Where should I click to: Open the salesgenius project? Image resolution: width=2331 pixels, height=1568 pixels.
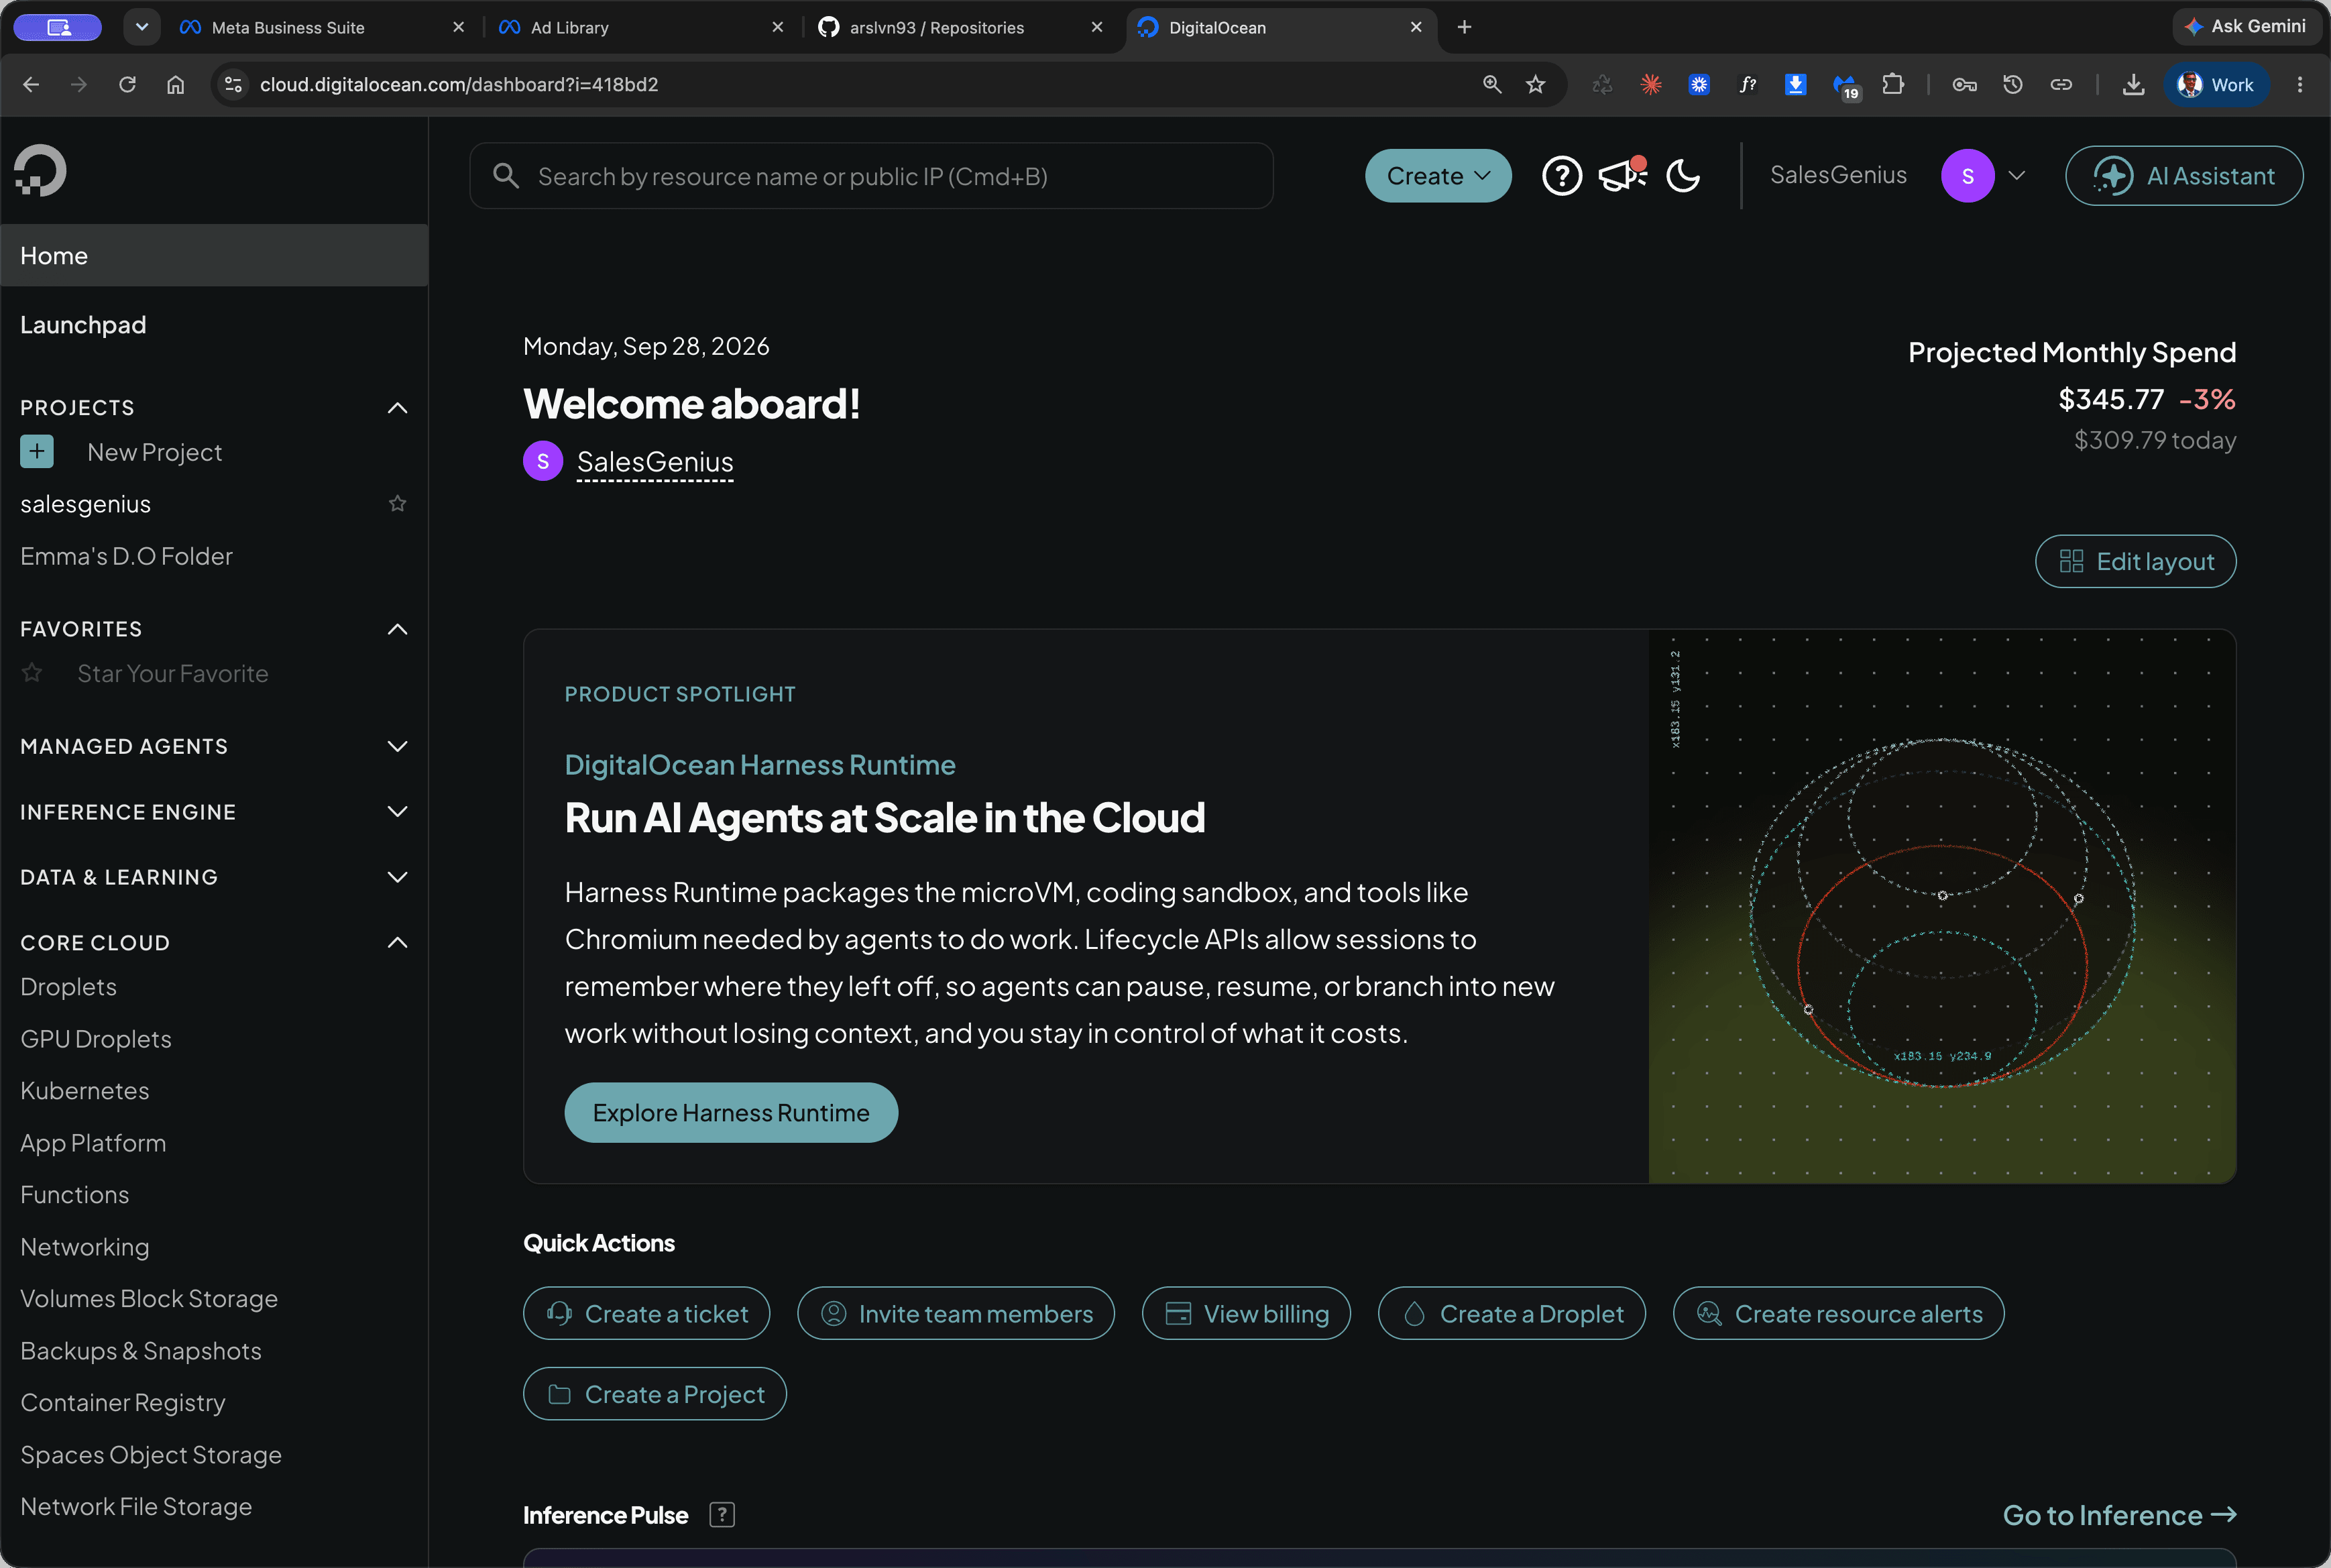86,504
